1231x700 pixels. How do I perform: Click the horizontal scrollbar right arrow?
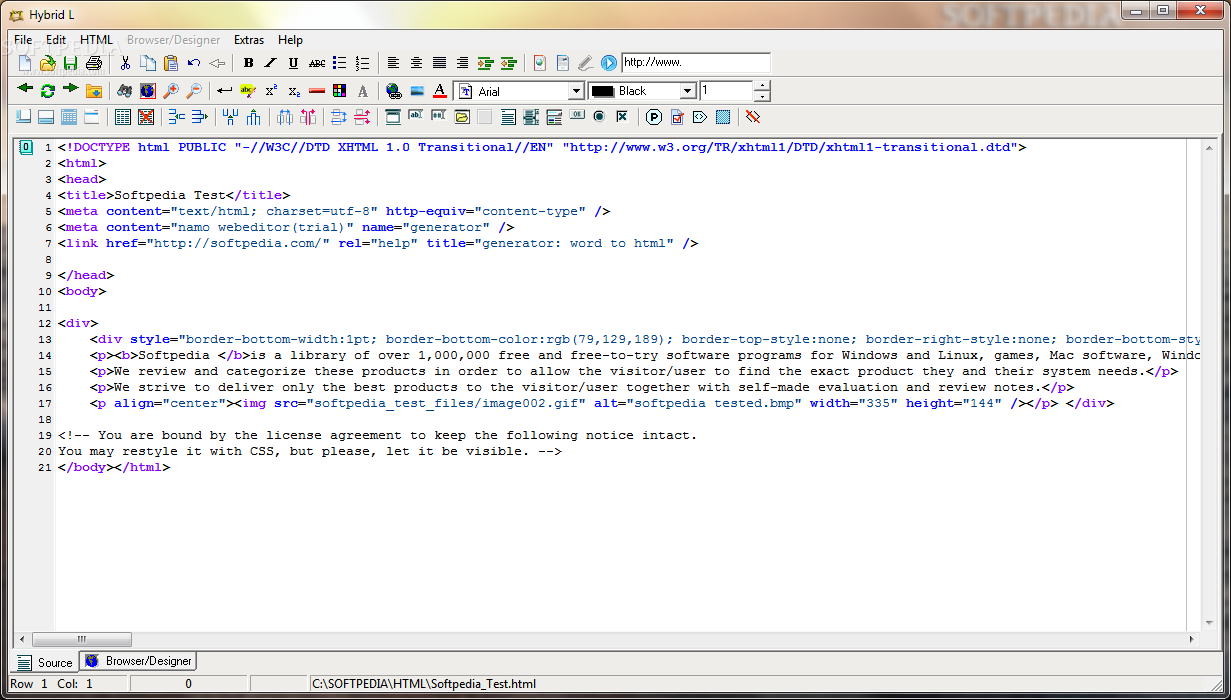click(x=1191, y=639)
